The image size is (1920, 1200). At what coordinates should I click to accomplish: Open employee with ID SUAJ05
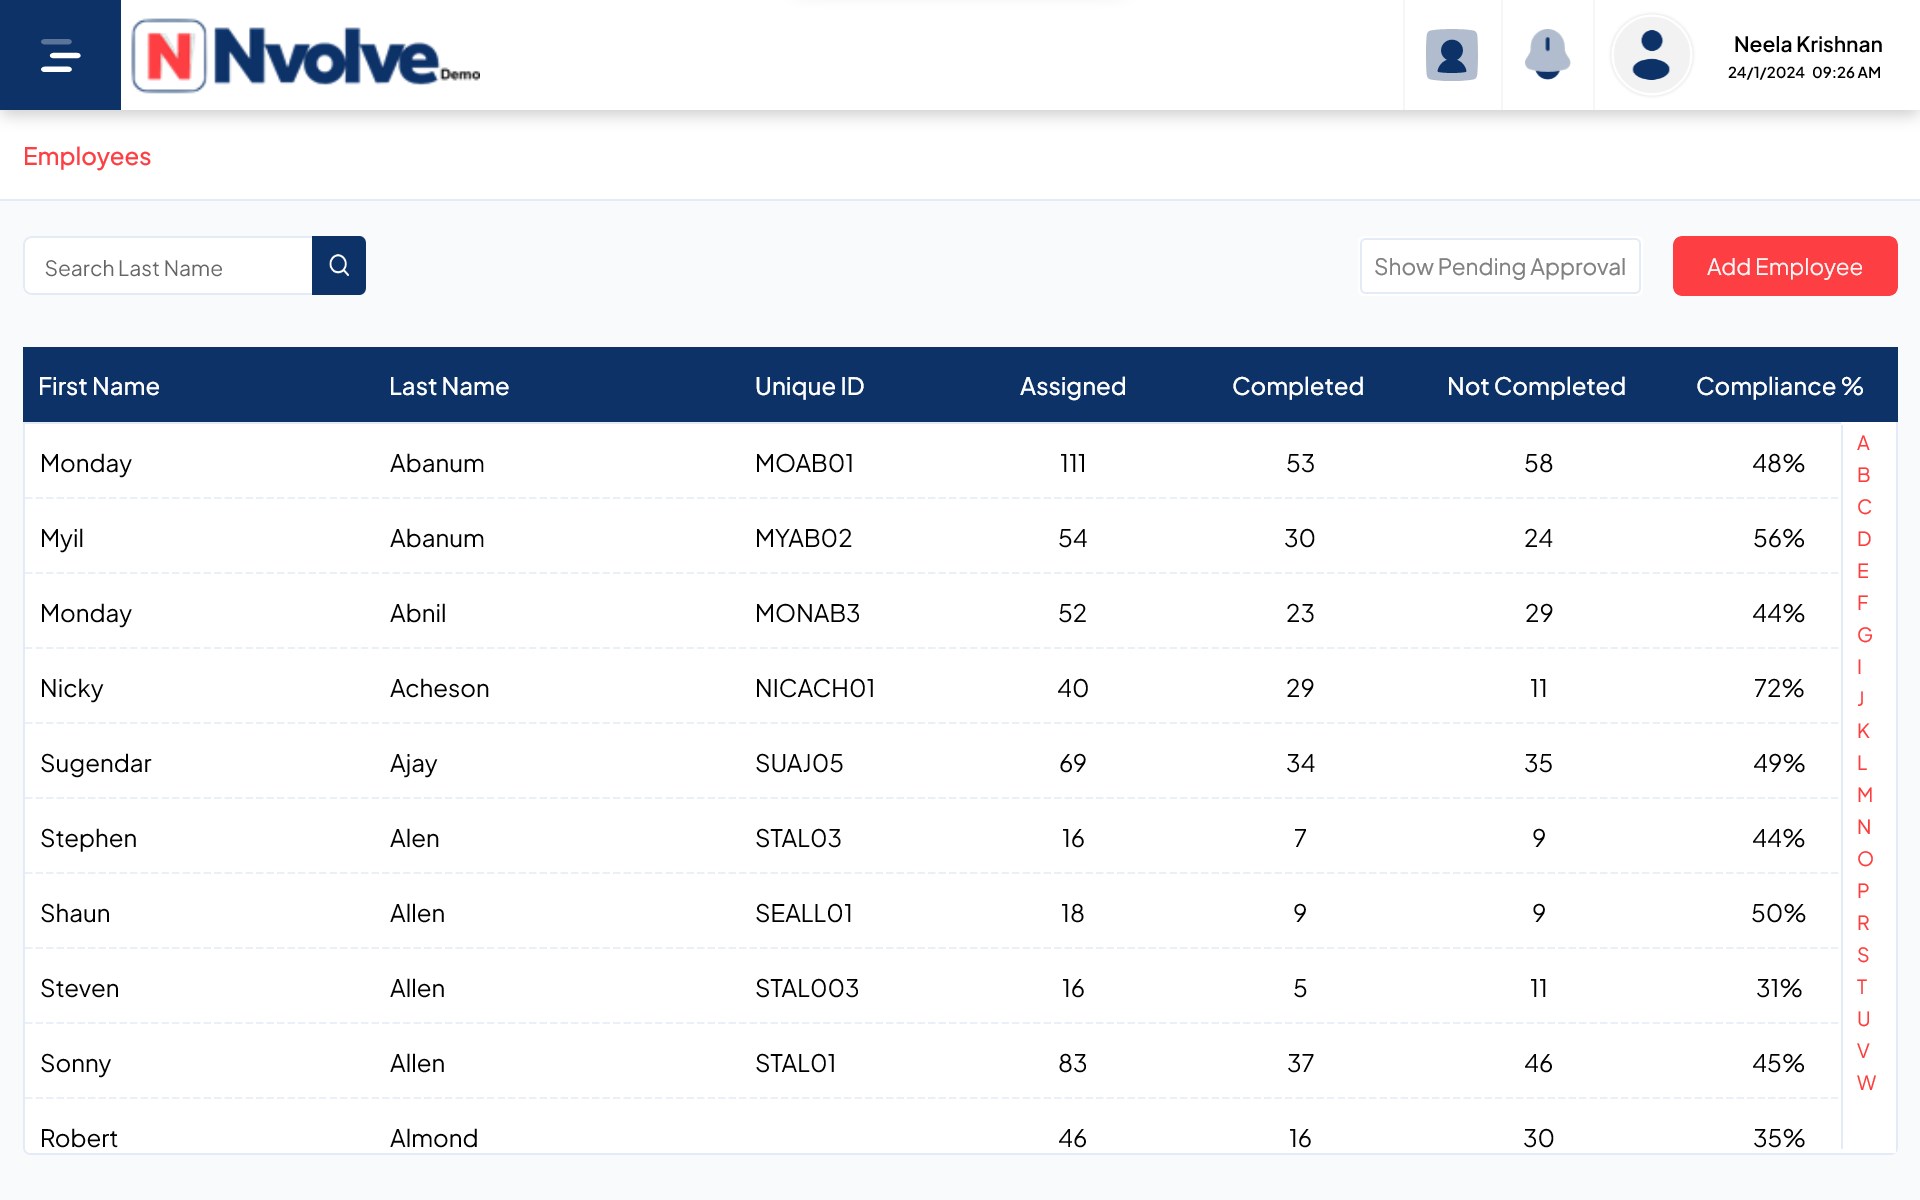tap(798, 763)
